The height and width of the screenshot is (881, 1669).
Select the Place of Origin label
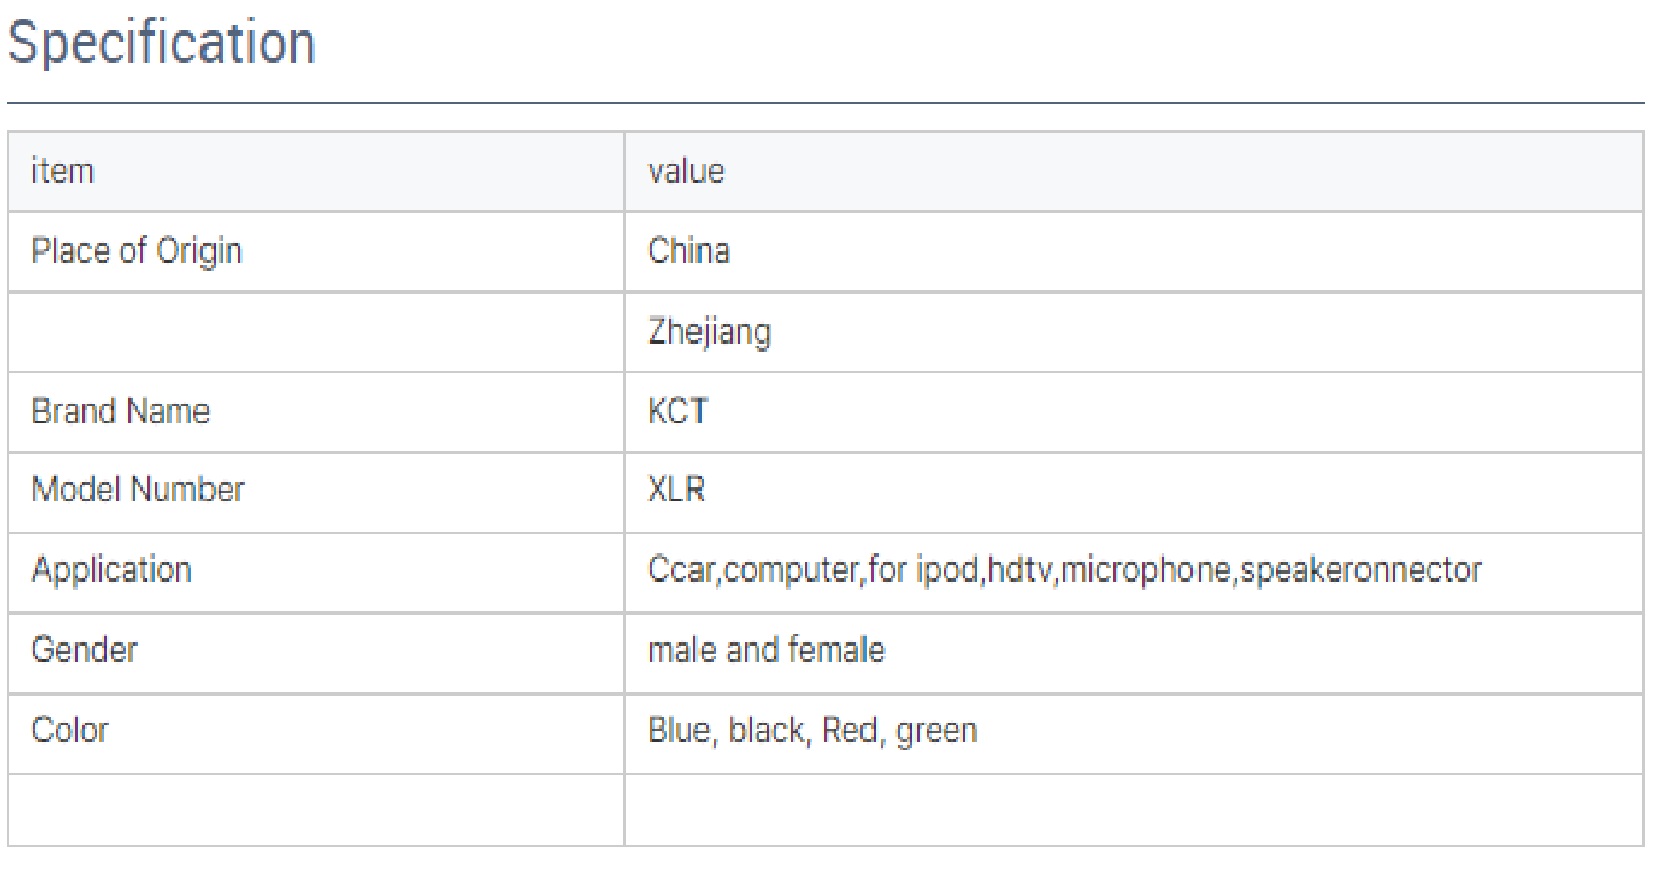tap(136, 251)
